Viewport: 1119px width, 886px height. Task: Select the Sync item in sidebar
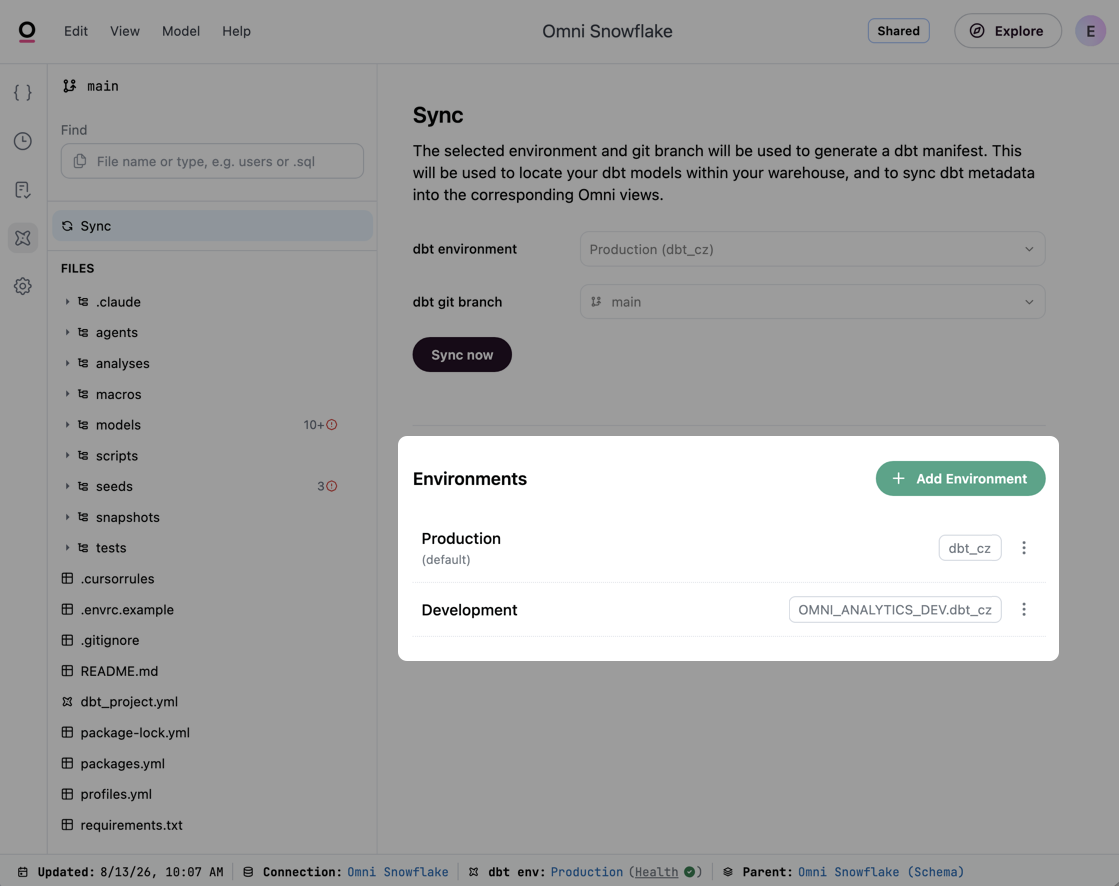213,226
